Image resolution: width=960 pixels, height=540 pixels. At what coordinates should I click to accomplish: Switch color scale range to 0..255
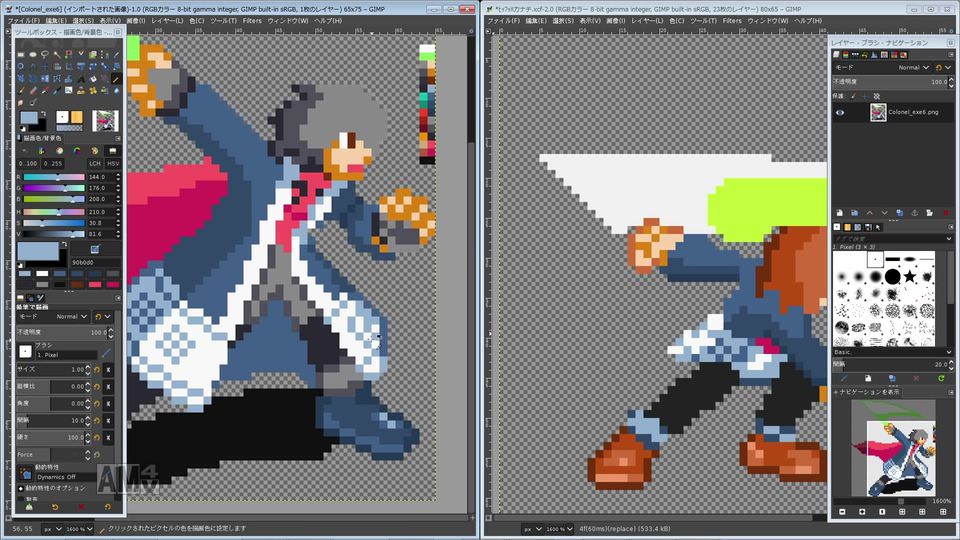(53, 164)
